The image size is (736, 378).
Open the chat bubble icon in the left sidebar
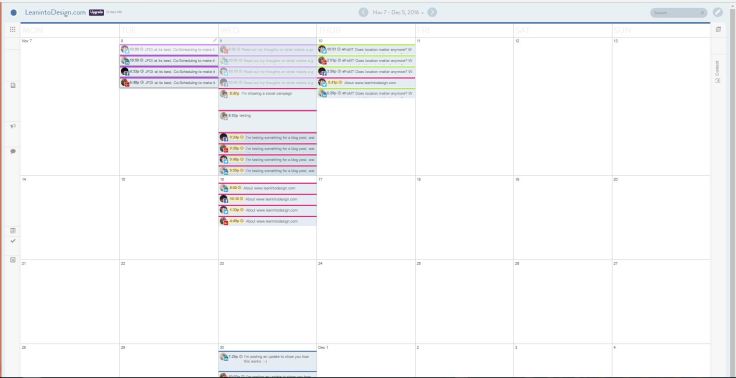(x=13, y=151)
